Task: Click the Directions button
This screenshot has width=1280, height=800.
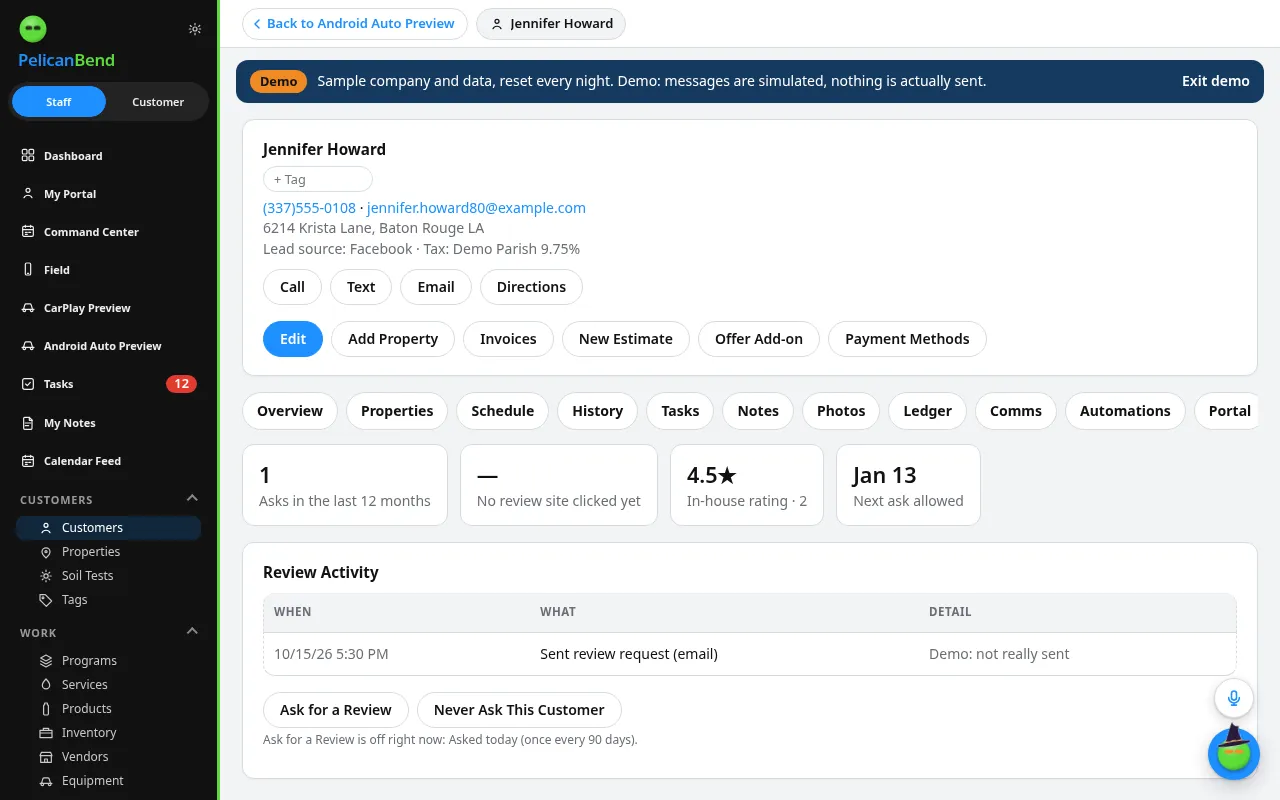Action: click(x=531, y=287)
